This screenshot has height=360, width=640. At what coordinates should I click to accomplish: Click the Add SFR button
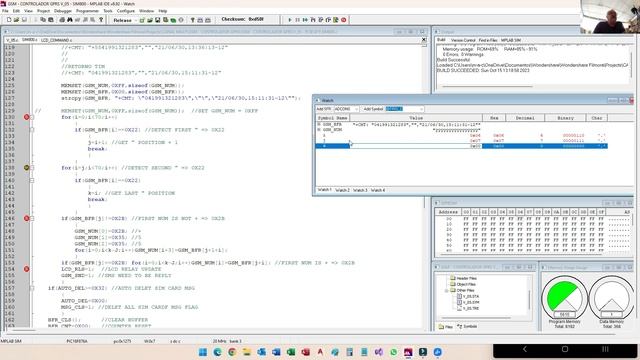[x=324, y=109]
